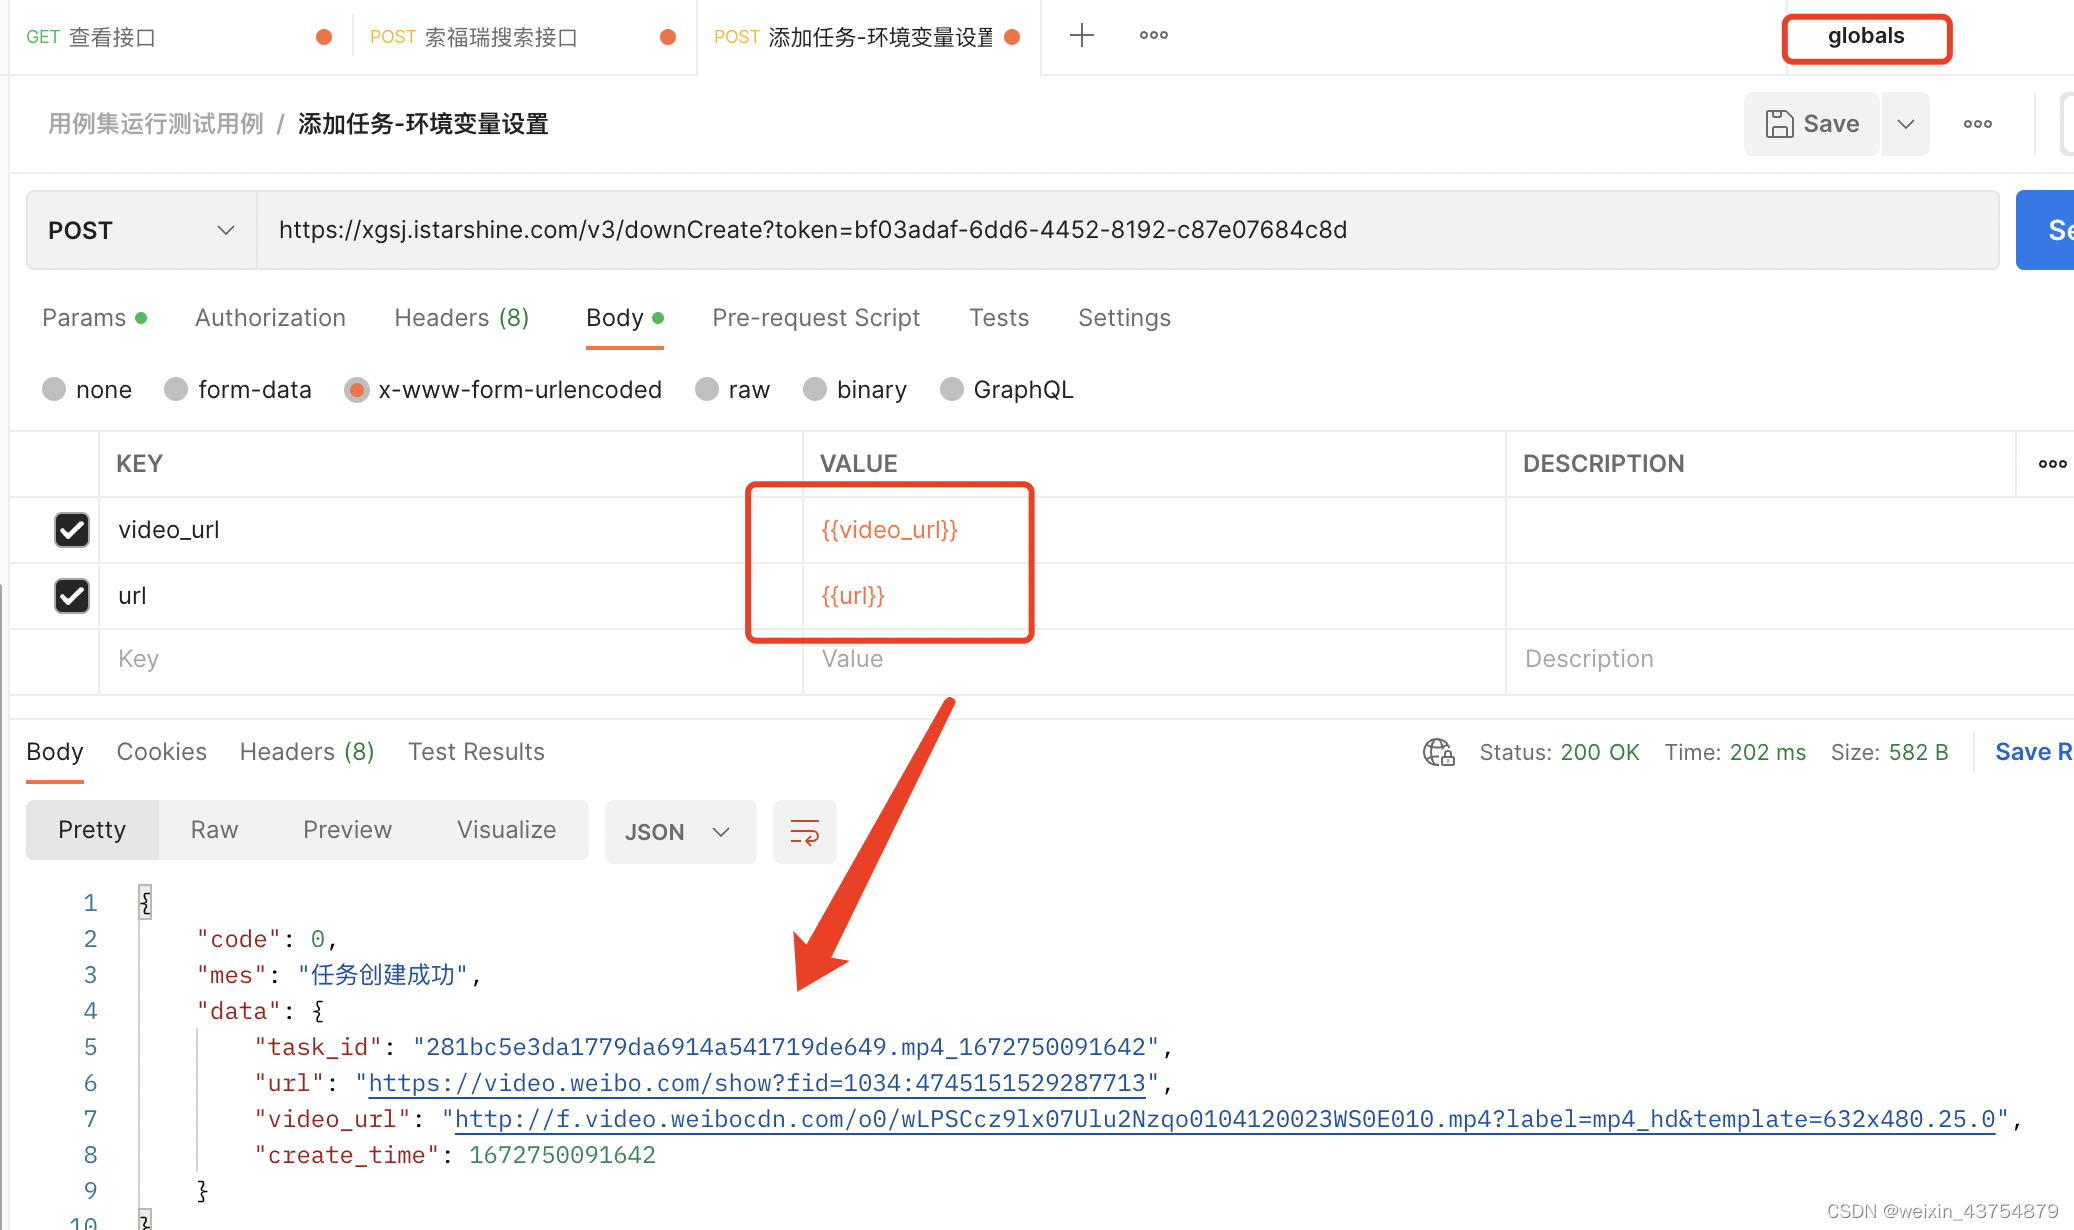
Task: Toggle the response line wrap icon
Action: pyautogui.click(x=804, y=832)
